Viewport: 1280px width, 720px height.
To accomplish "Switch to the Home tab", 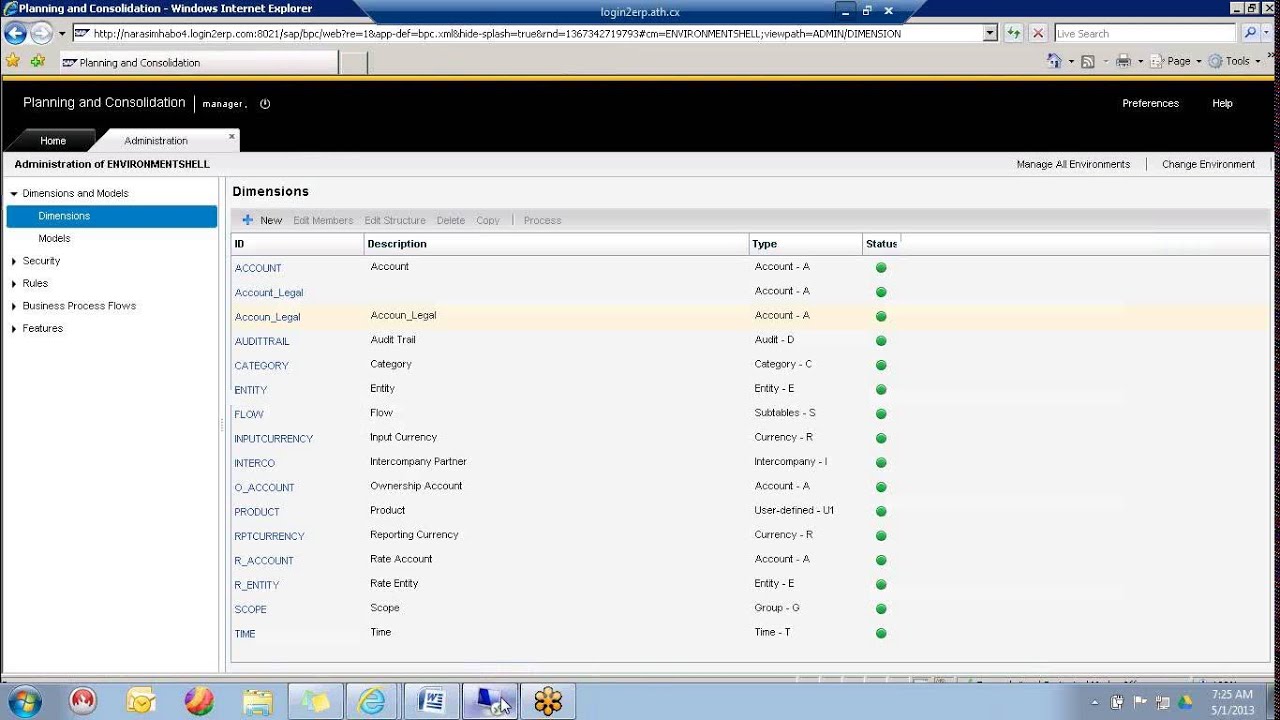I will click(53, 141).
